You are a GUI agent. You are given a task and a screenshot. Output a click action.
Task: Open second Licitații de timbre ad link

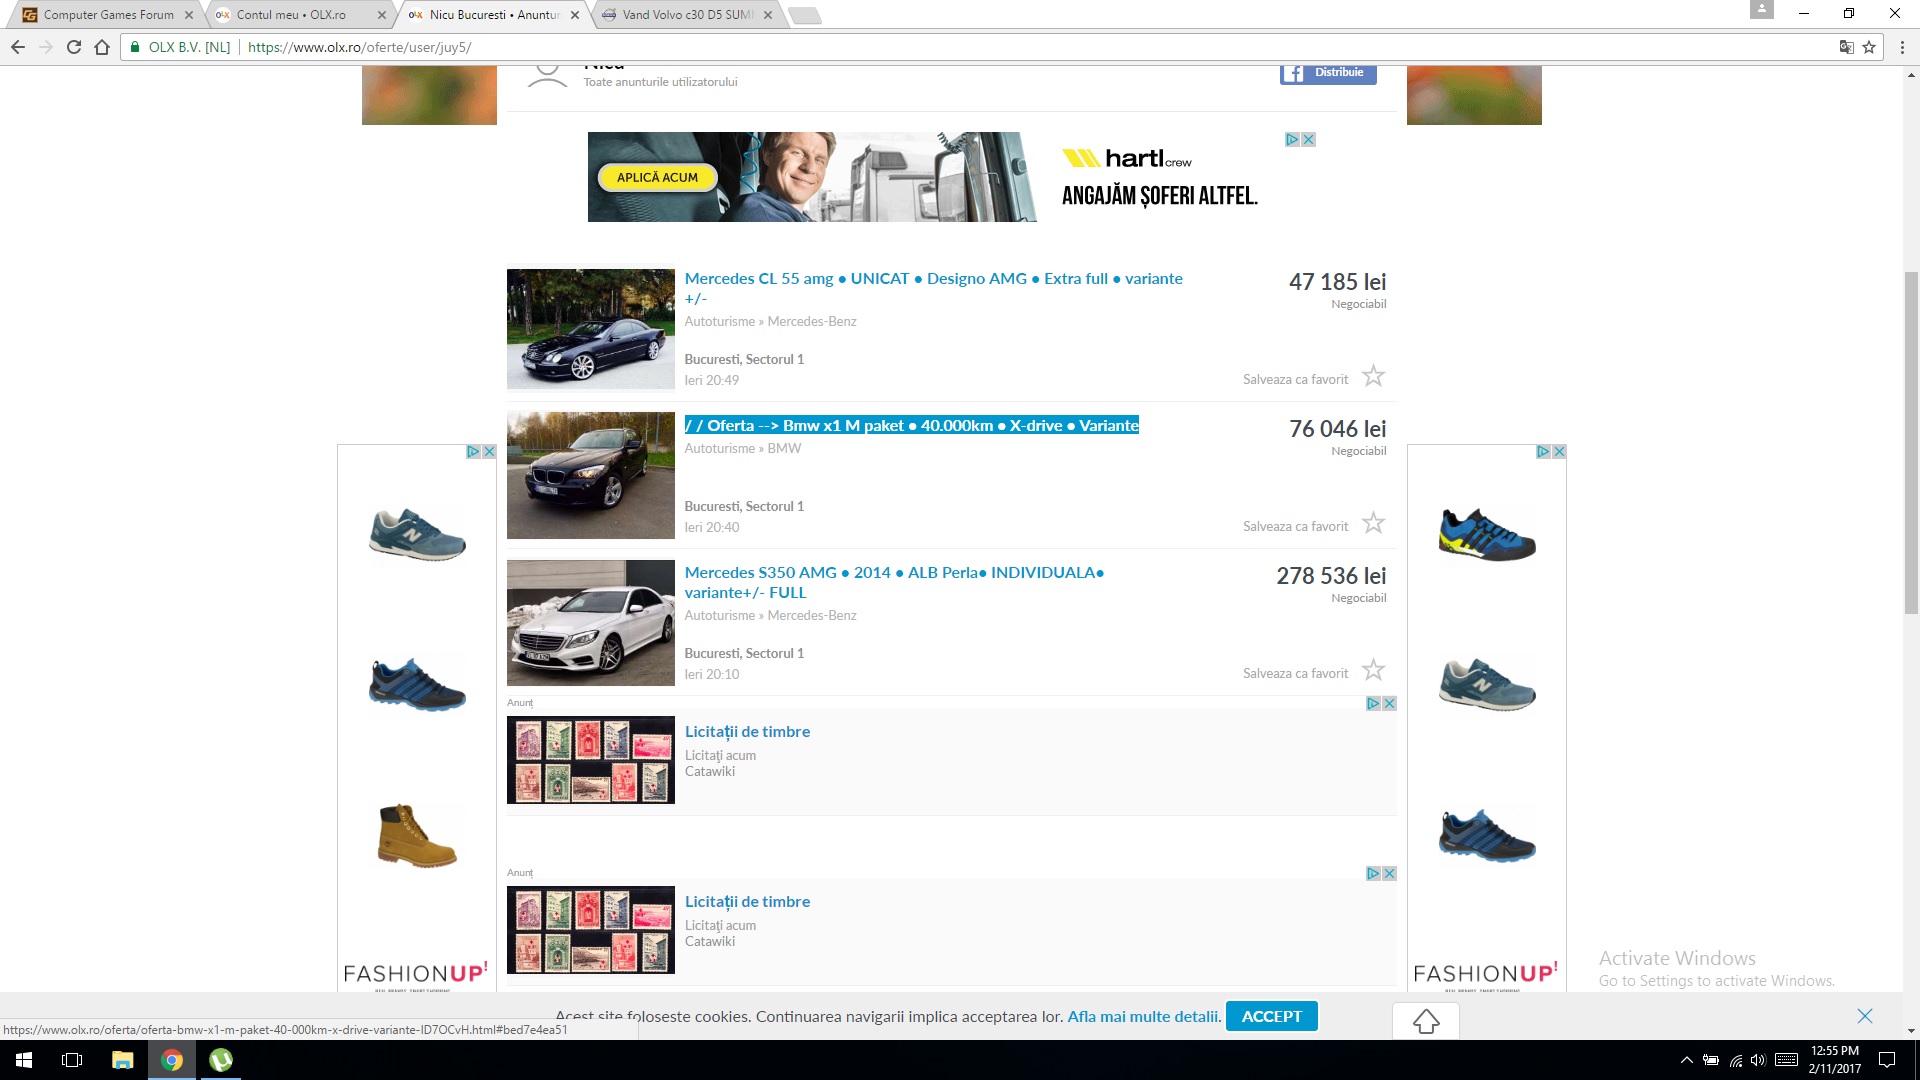[747, 901]
